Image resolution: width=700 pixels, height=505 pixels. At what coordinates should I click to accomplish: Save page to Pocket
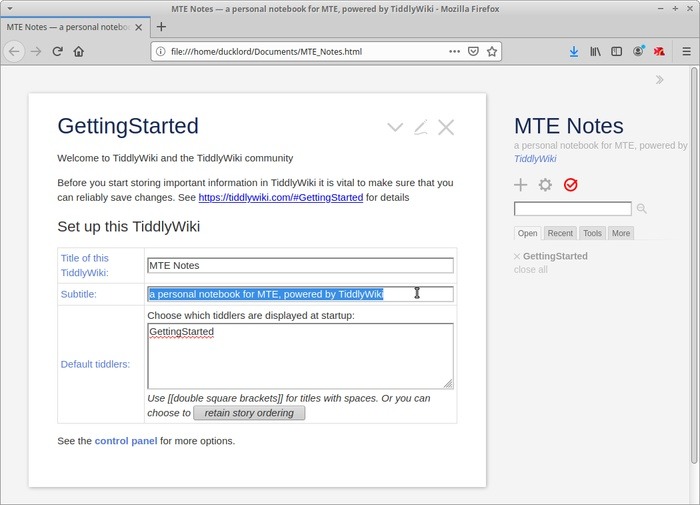473,52
